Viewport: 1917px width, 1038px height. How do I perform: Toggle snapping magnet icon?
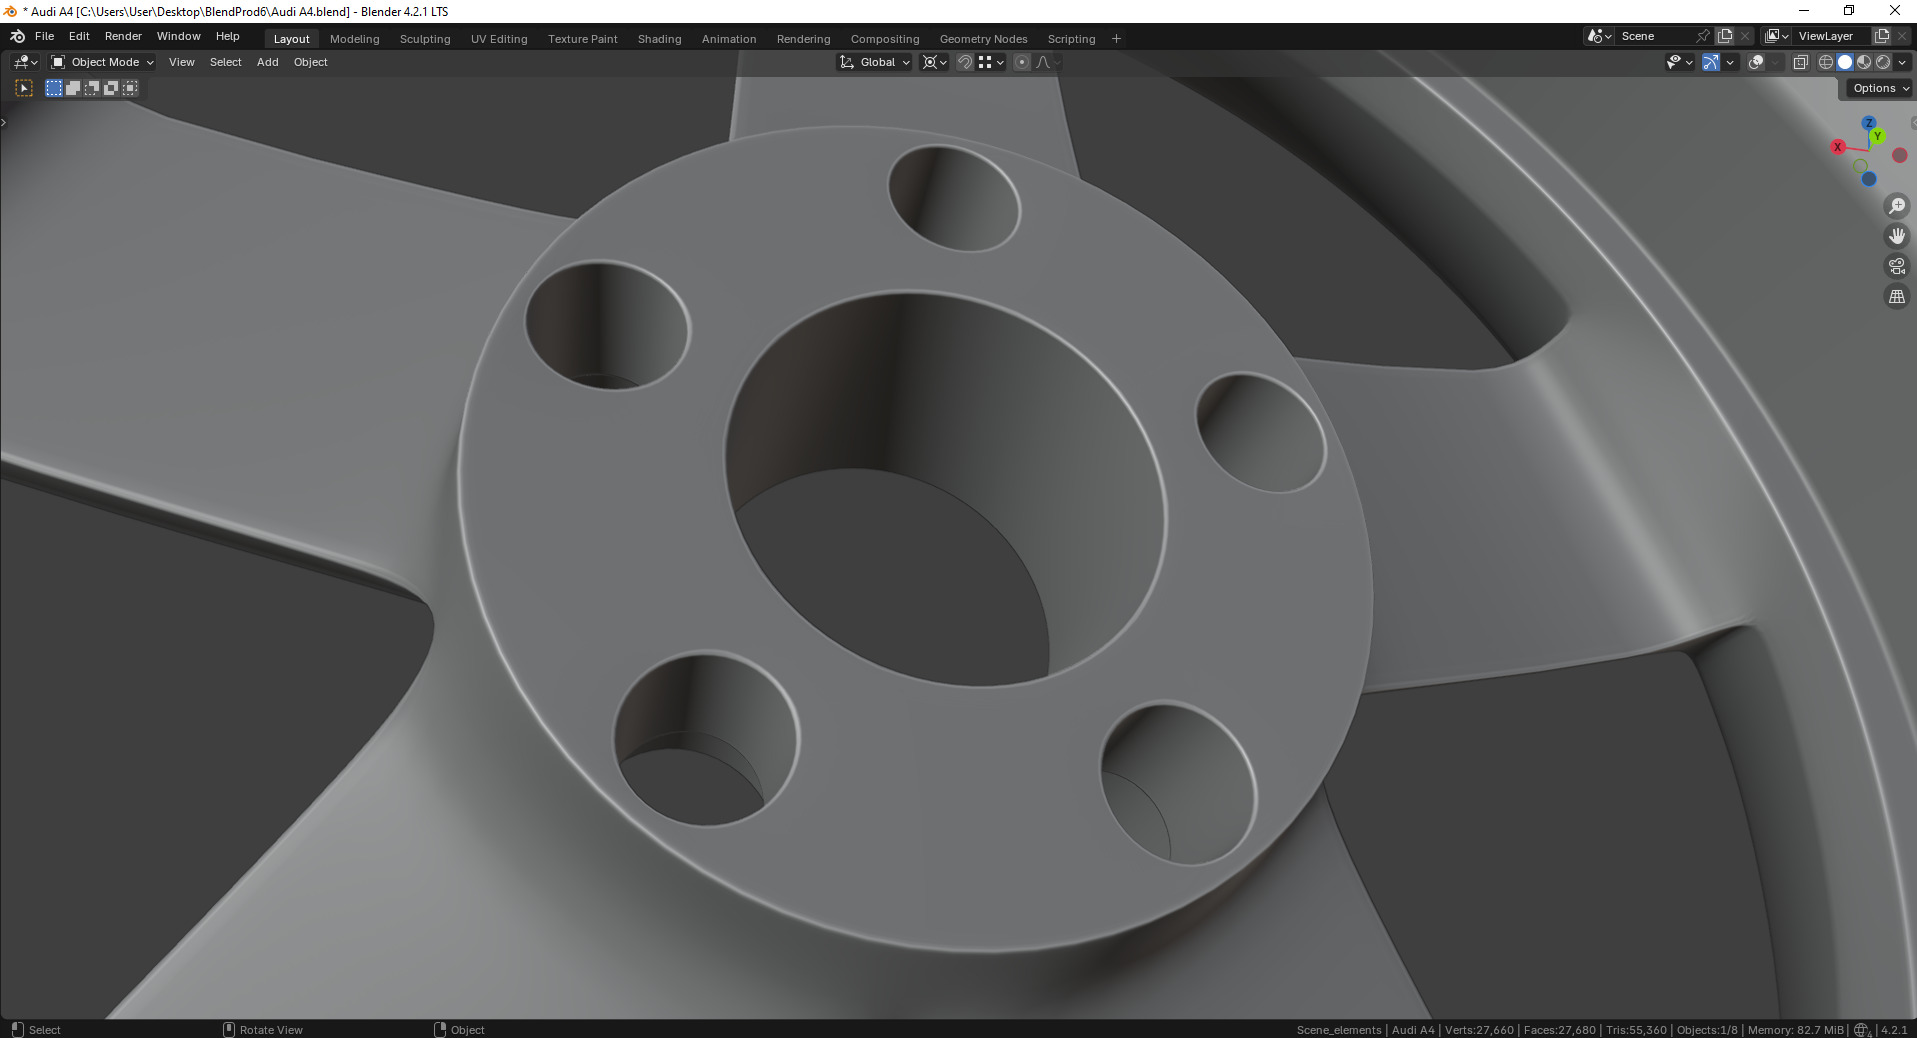[x=965, y=62]
